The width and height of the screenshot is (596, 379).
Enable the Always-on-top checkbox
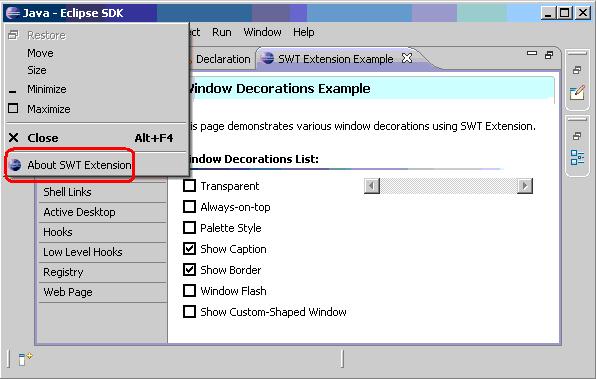point(189,207)
